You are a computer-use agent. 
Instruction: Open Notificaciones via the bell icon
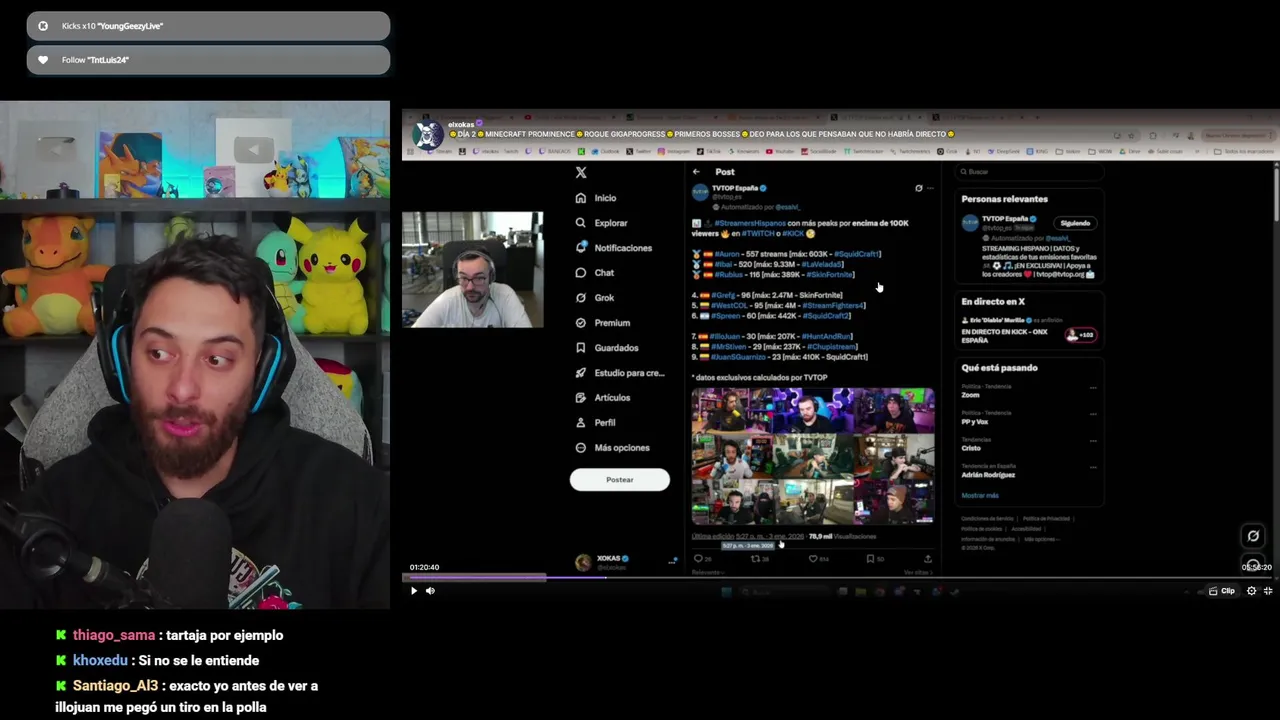581,247
